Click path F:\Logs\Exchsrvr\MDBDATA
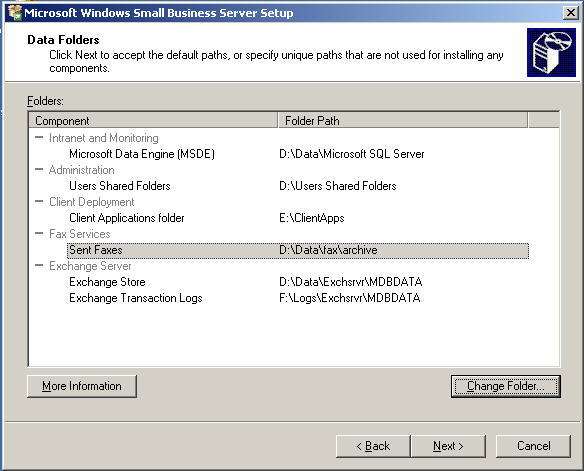584x471 pixels. point(350,298)
